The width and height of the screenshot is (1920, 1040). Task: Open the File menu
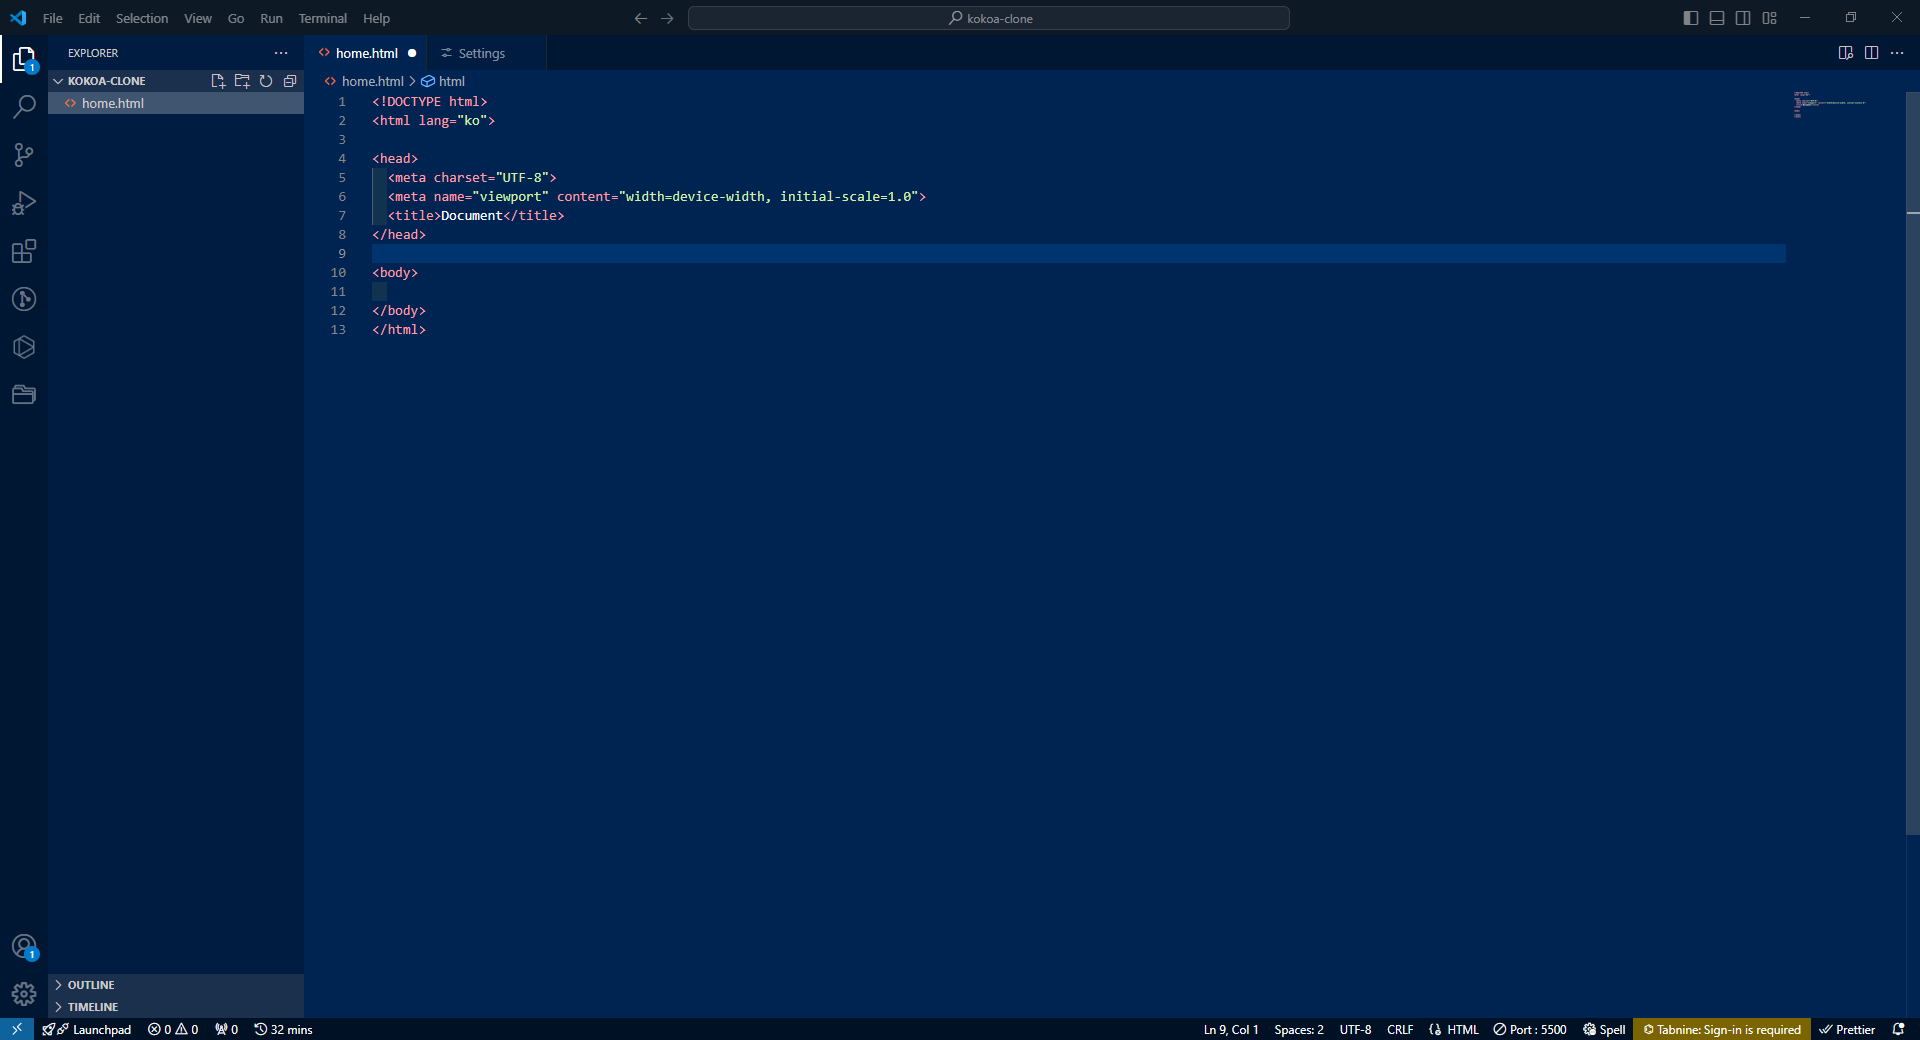[x=52, y=18]
